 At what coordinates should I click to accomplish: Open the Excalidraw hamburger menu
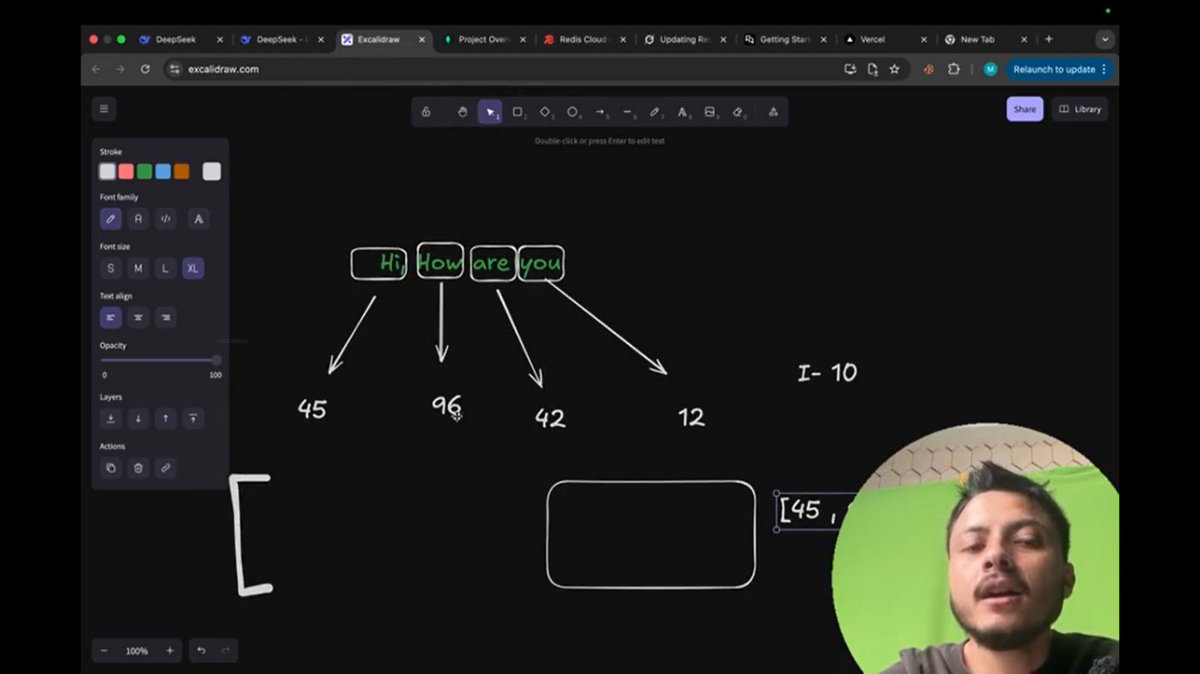pyautogui.click(x=104, y=109)
